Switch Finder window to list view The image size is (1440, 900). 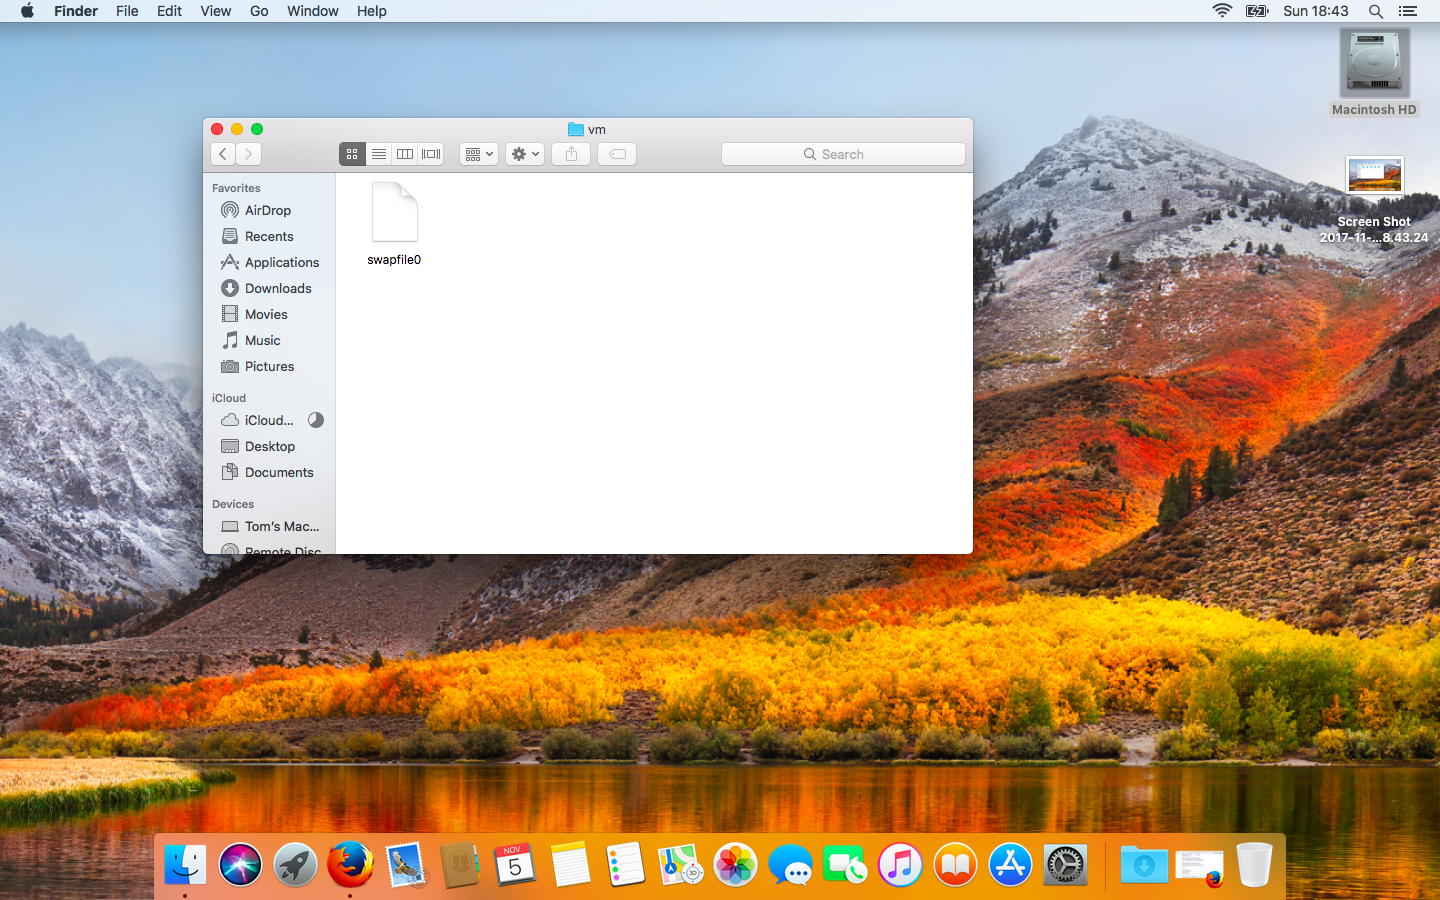tap(378, 154)
